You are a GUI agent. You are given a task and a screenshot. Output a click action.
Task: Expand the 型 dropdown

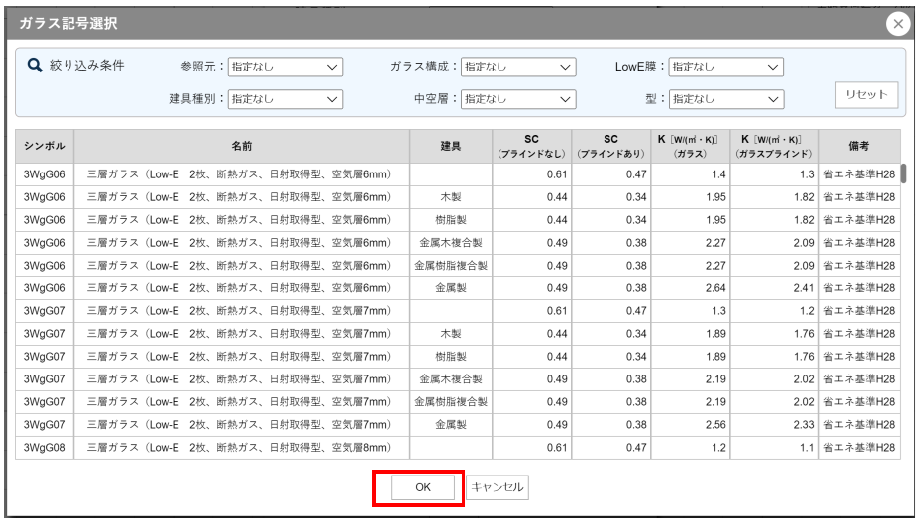tap(725, 99)
